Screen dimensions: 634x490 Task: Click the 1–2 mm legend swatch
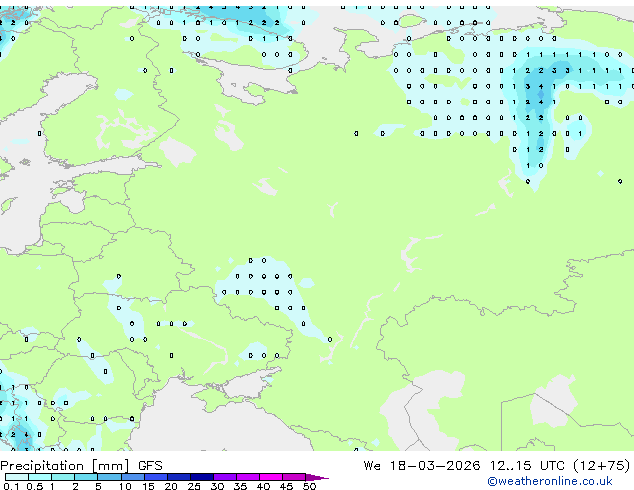pos(63,477)
